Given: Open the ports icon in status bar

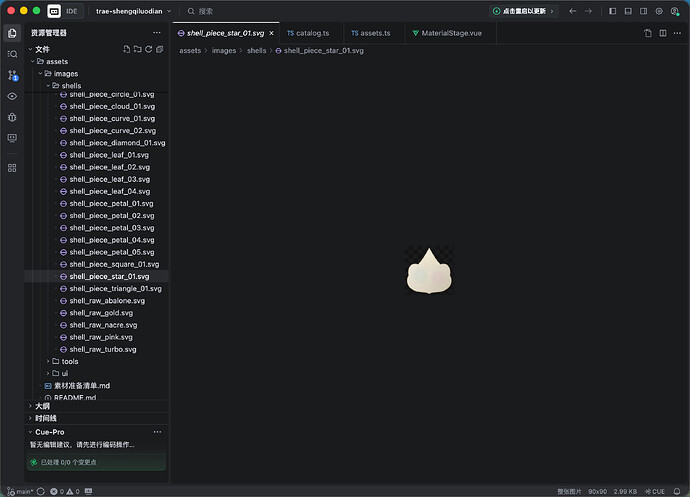Looking at the screenshot, I should pos(88,491).
